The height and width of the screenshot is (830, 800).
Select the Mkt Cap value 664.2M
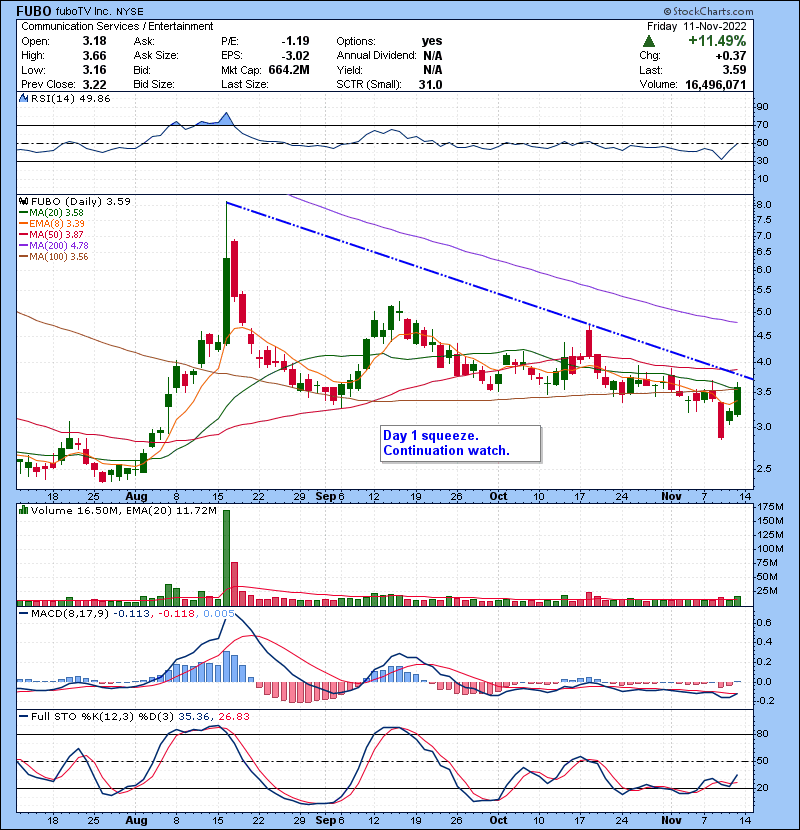click(x=289, y=70)
